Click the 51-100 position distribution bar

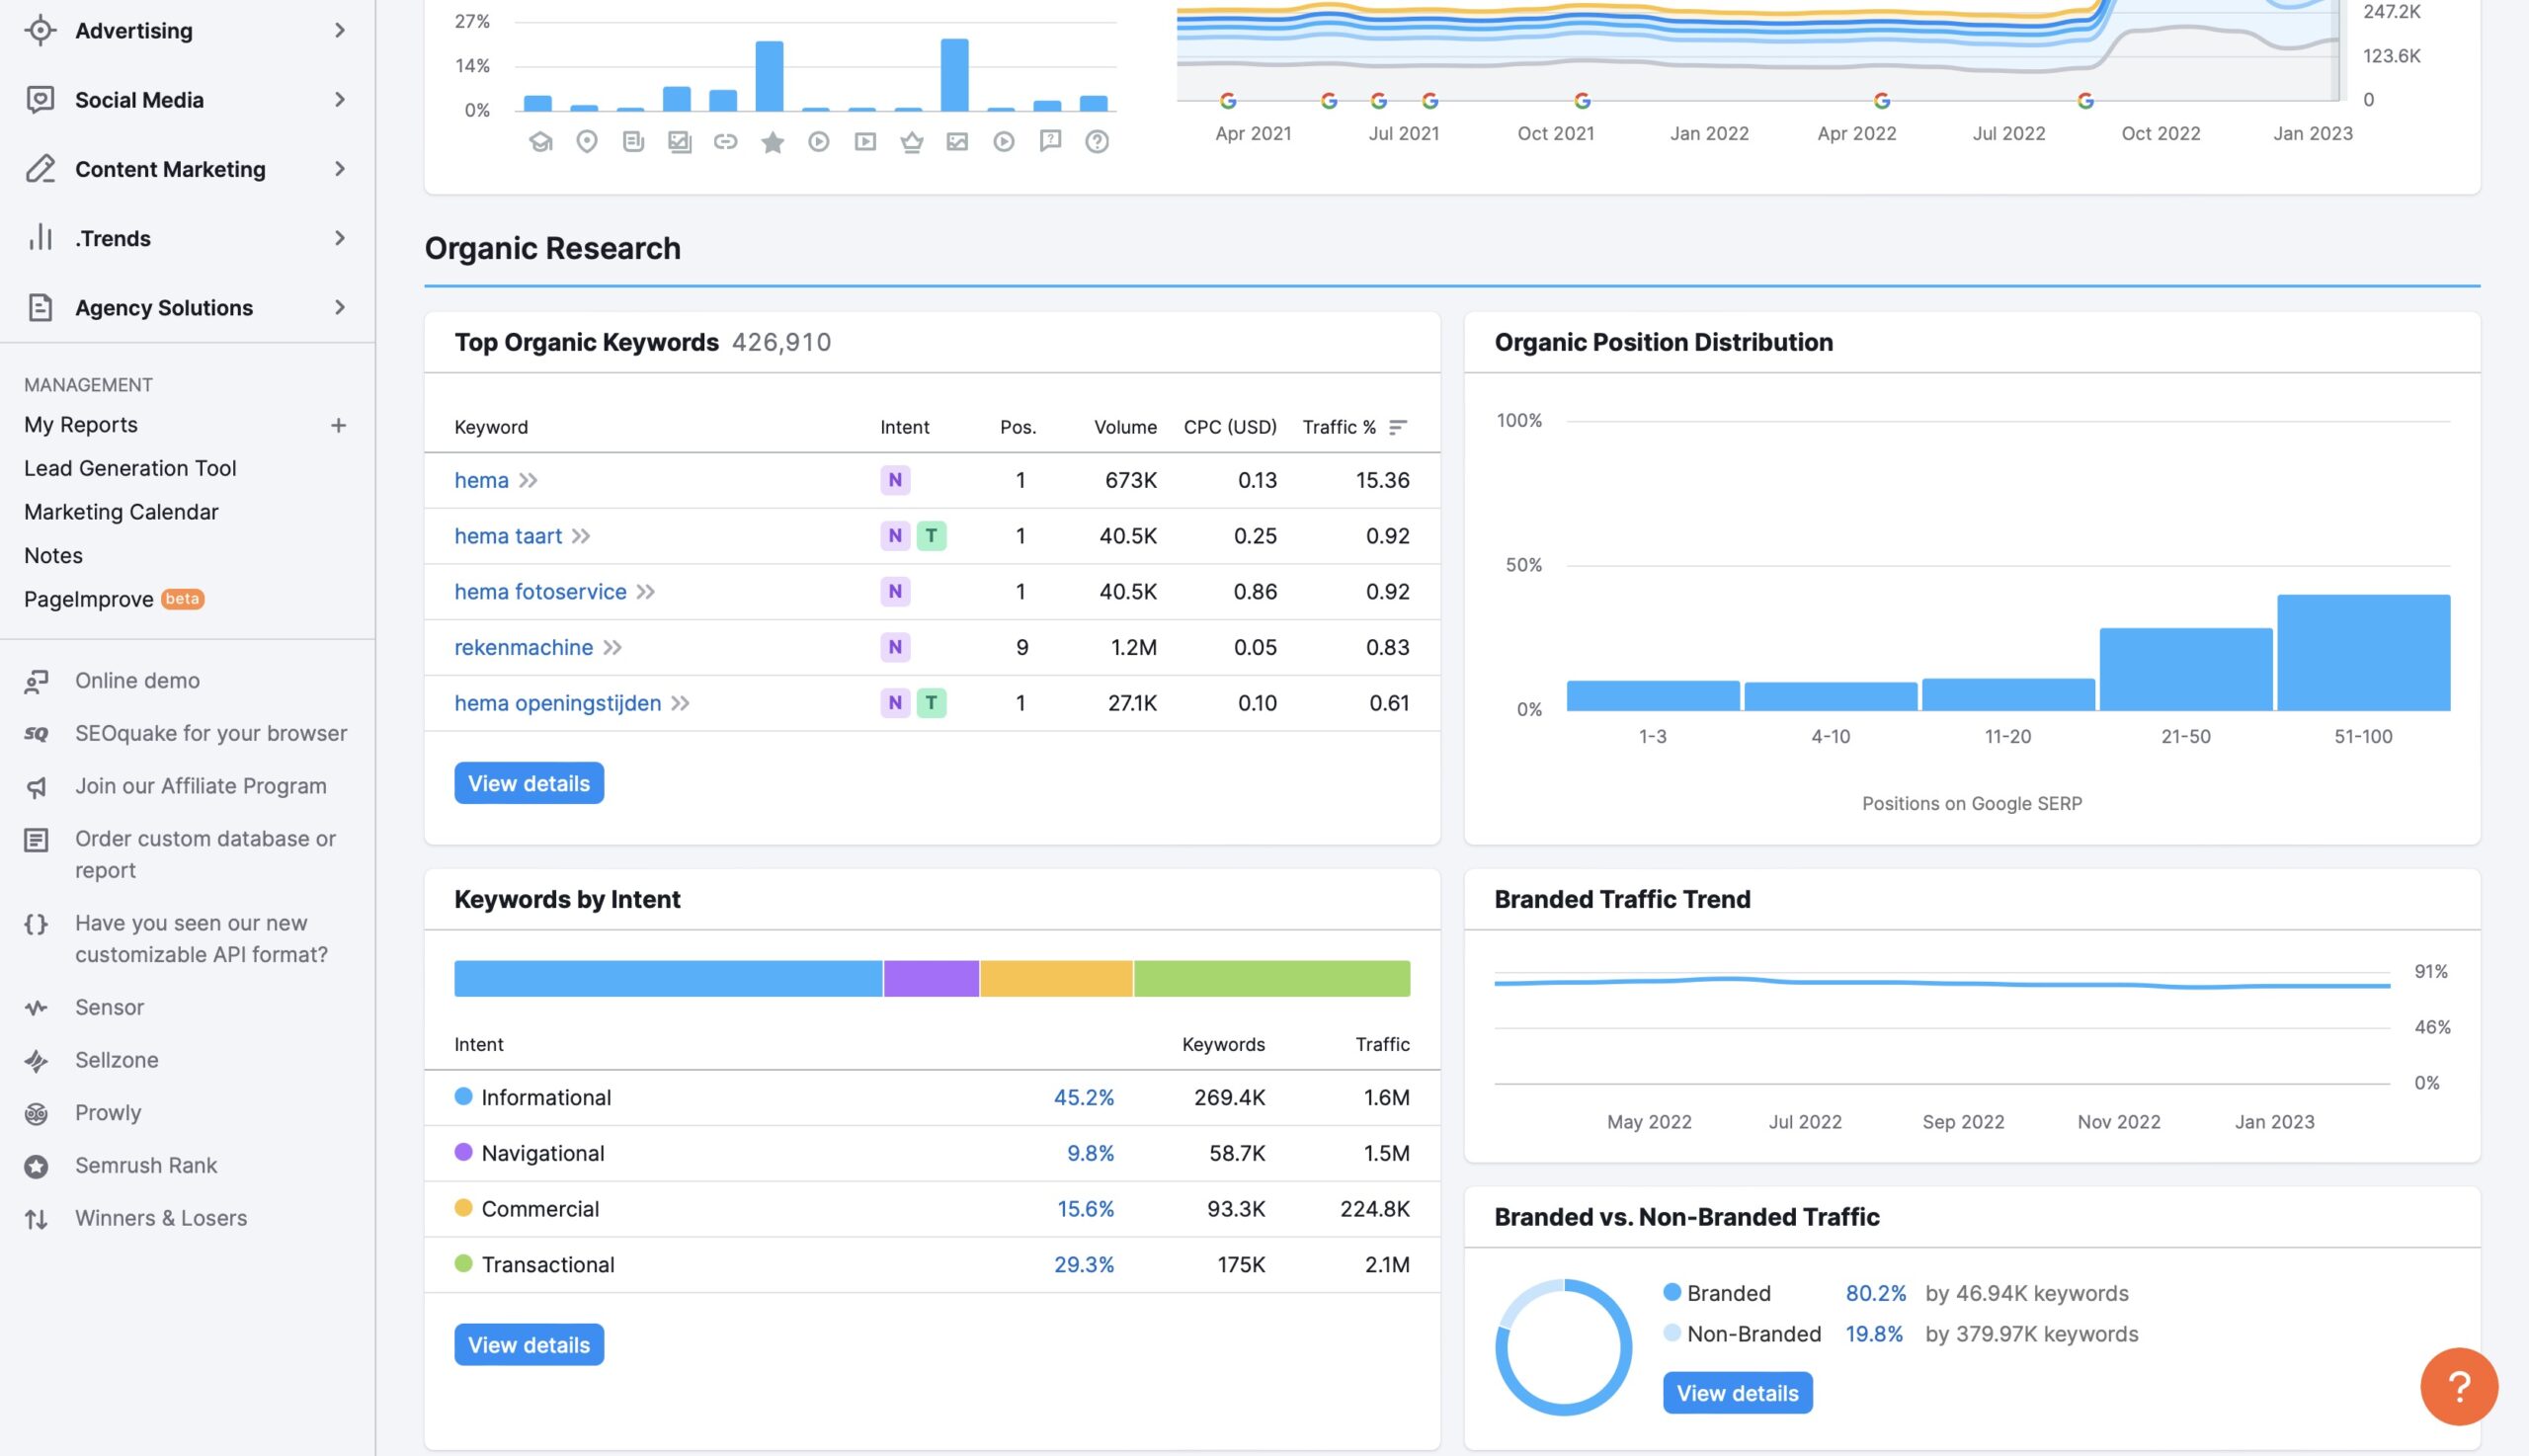(2363, 653)
